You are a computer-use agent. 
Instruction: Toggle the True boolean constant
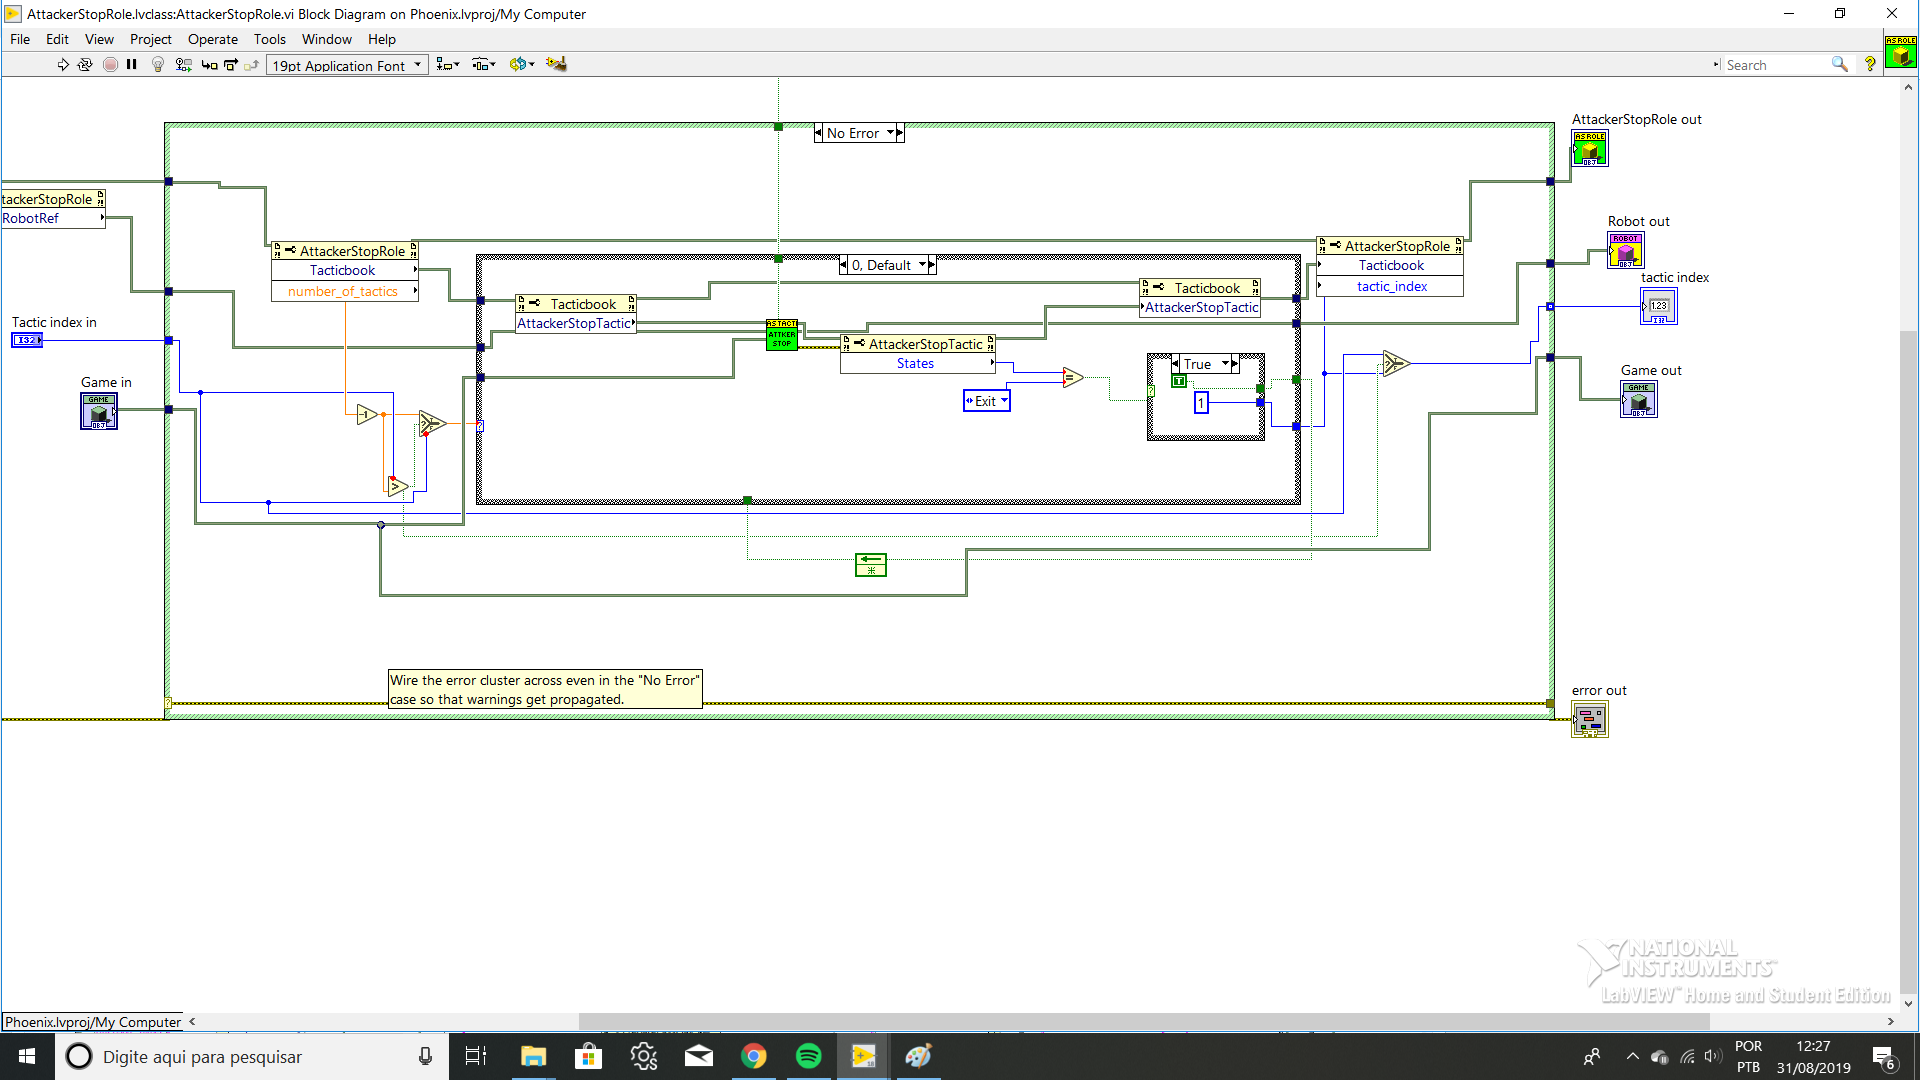click(x=1179, y=381)
